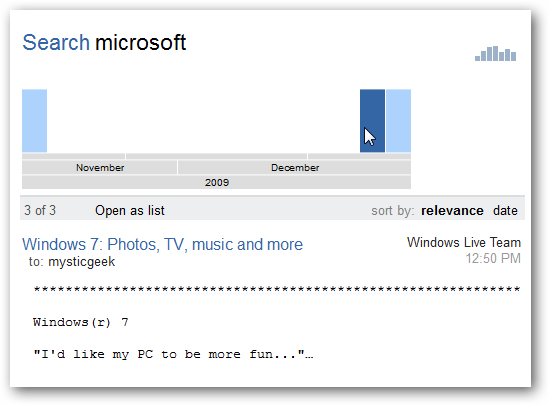Click week segment under dark blue bar
The image size is (549, 405).
[359, 156]
